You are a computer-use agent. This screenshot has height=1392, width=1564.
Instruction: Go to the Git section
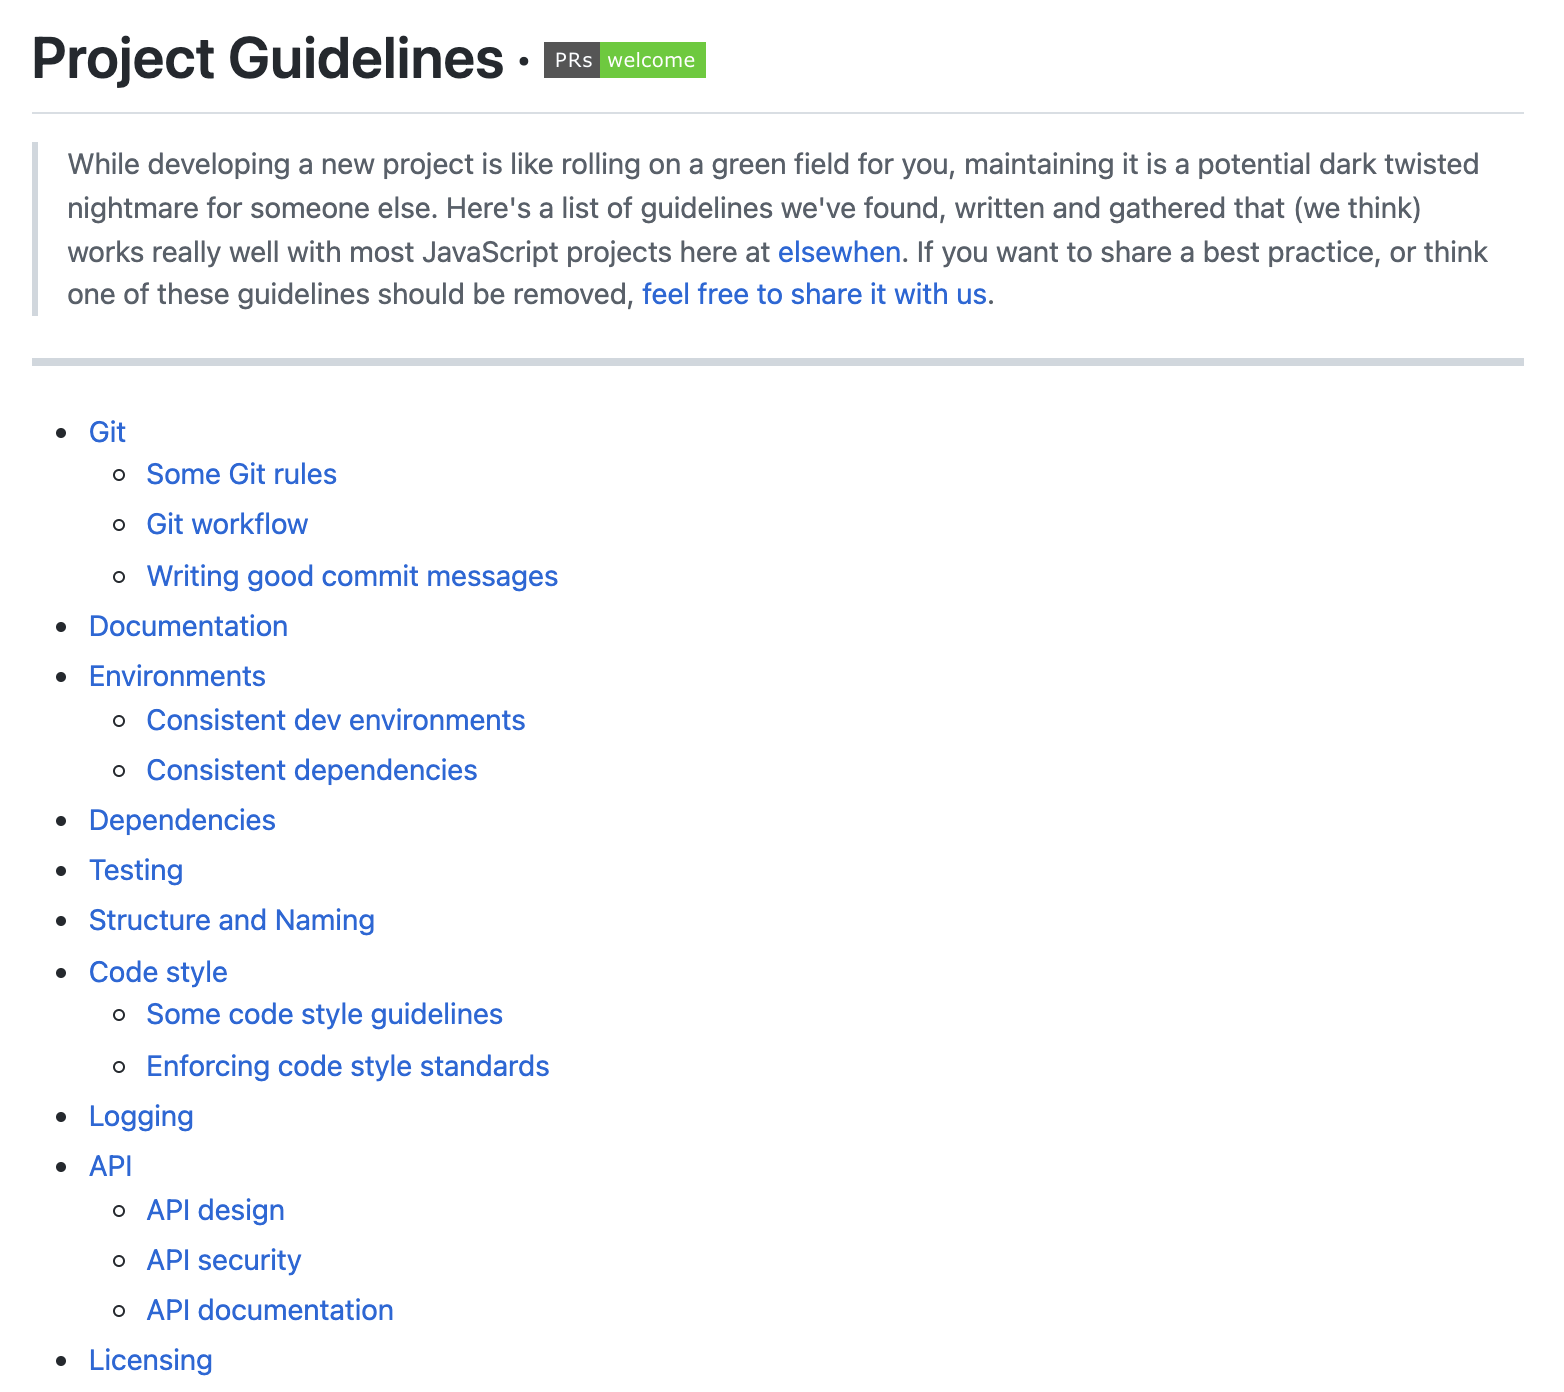pyautogui.click(x=107, y=432)
